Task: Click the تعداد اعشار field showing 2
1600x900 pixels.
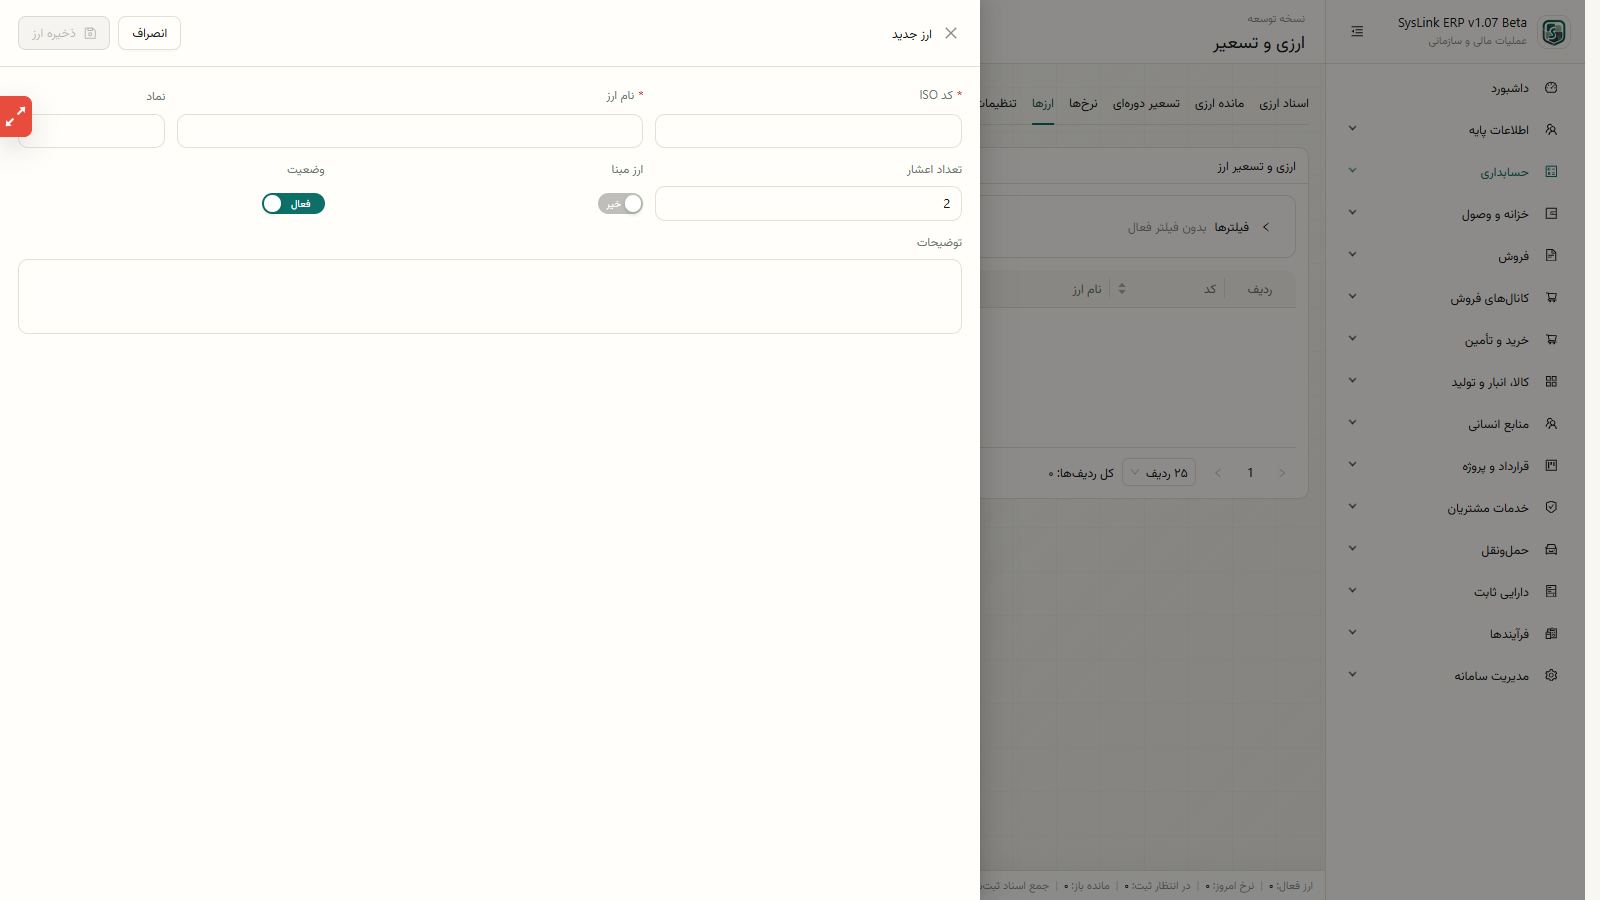Action: click(808, 204)
